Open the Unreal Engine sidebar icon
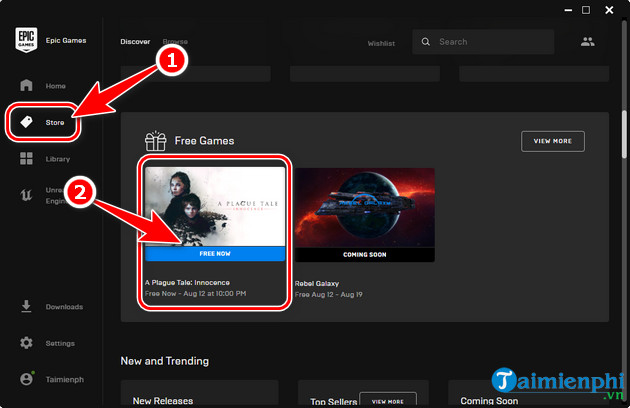This screenshot has width=630, height=408. 27,194
